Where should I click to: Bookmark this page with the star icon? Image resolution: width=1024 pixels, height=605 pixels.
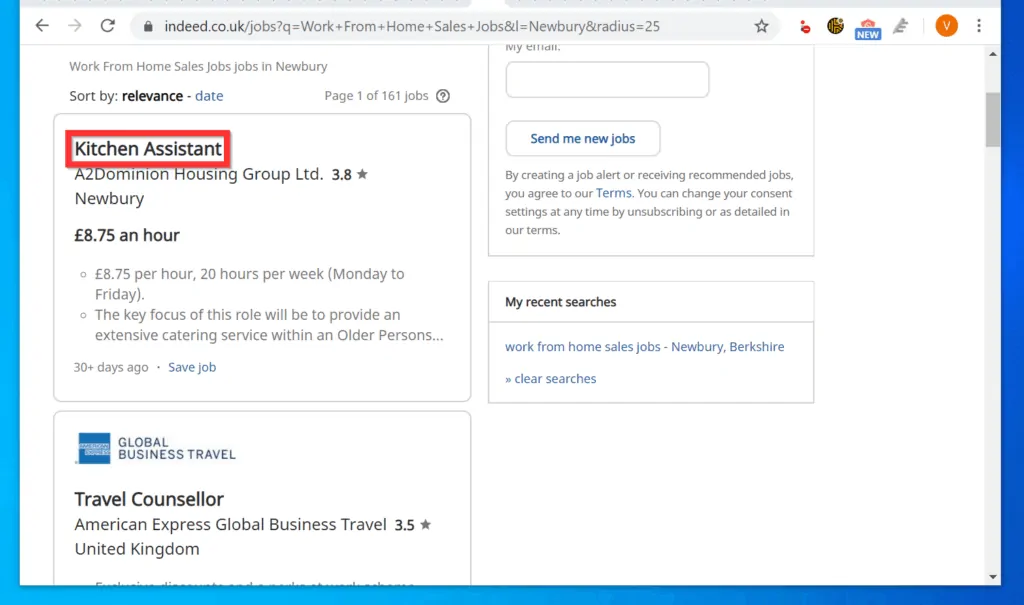761,27
